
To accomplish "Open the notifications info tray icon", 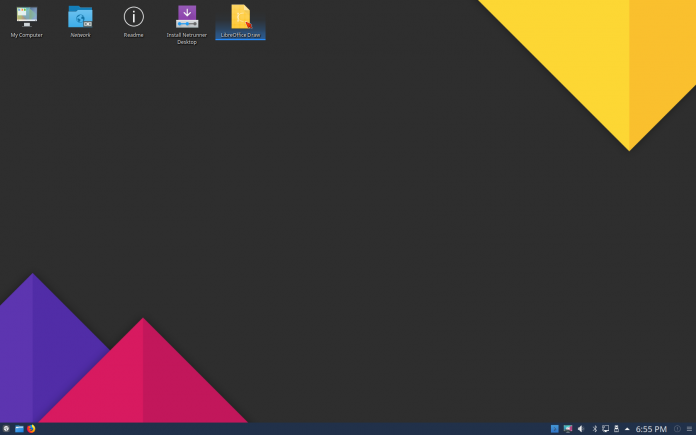I will (677, 429).
